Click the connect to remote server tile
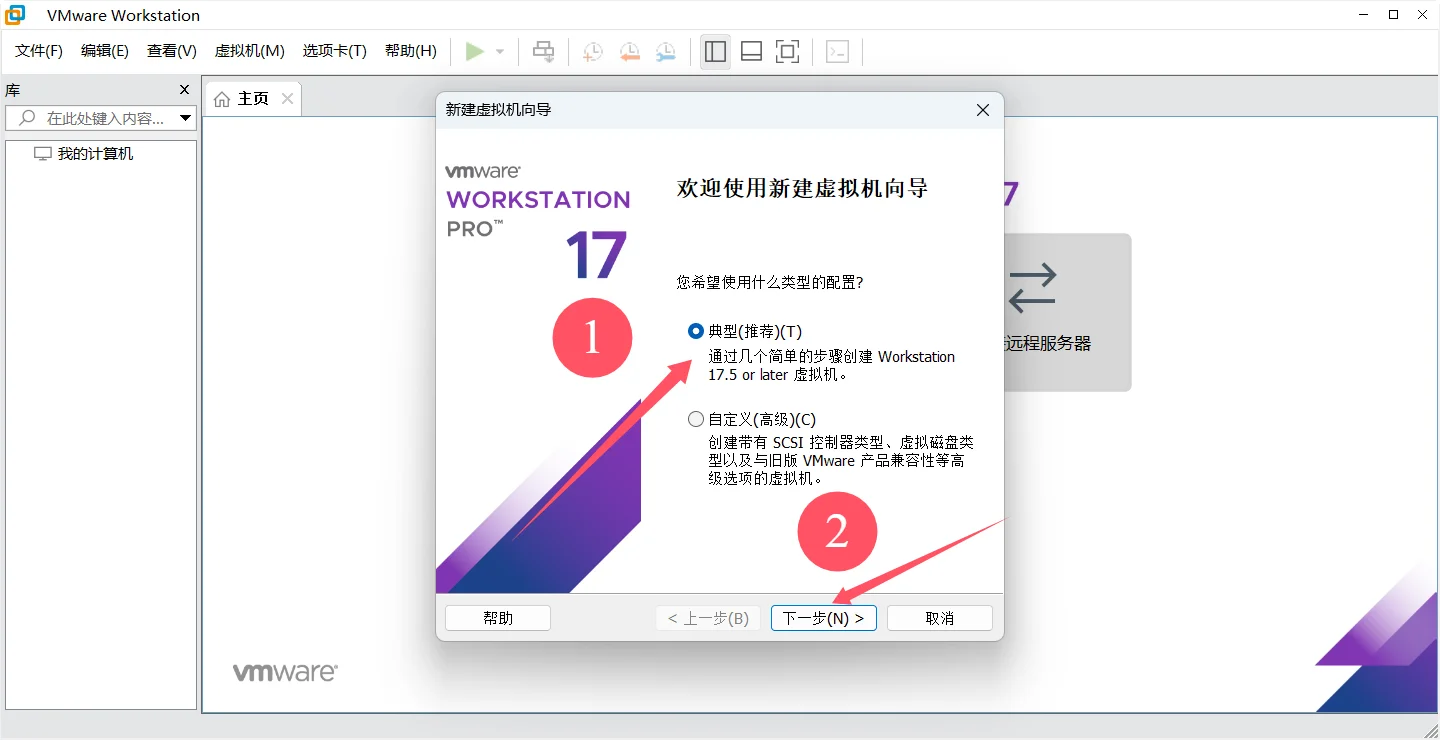1440x740 pixels. (1067, 312)
